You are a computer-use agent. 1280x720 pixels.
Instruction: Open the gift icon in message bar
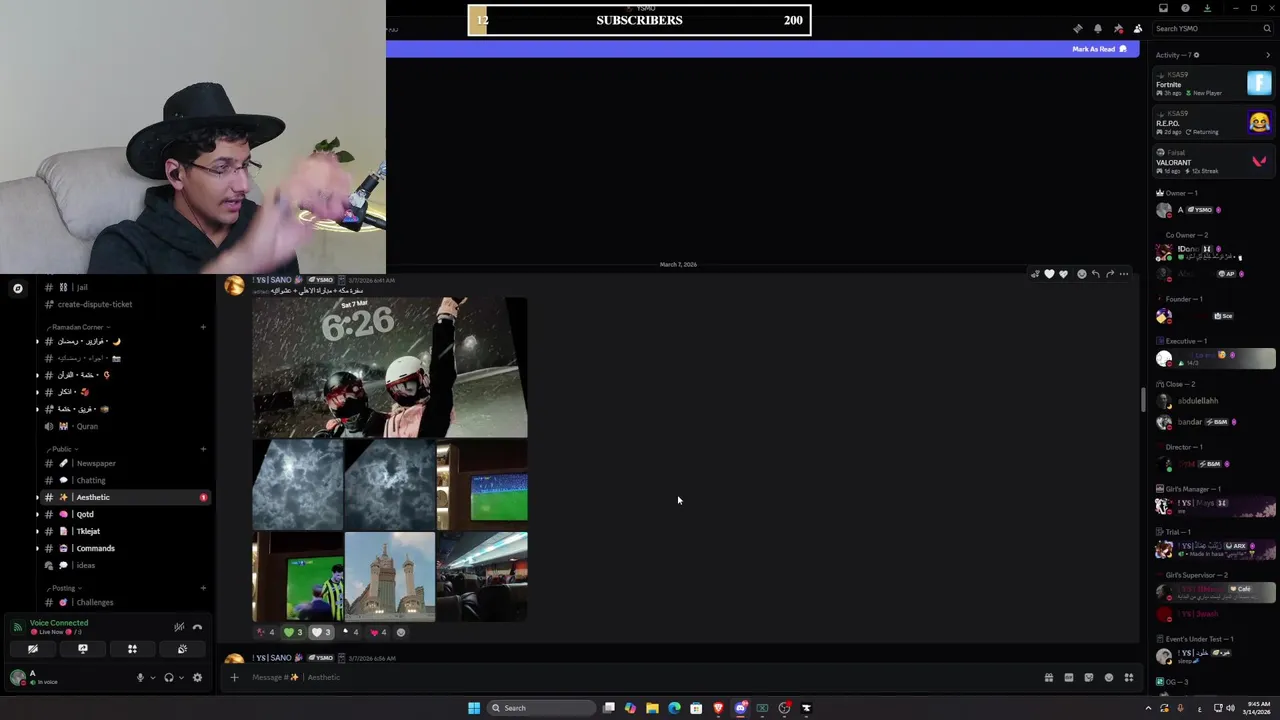pyautogui.click(x=1049, y=677)
